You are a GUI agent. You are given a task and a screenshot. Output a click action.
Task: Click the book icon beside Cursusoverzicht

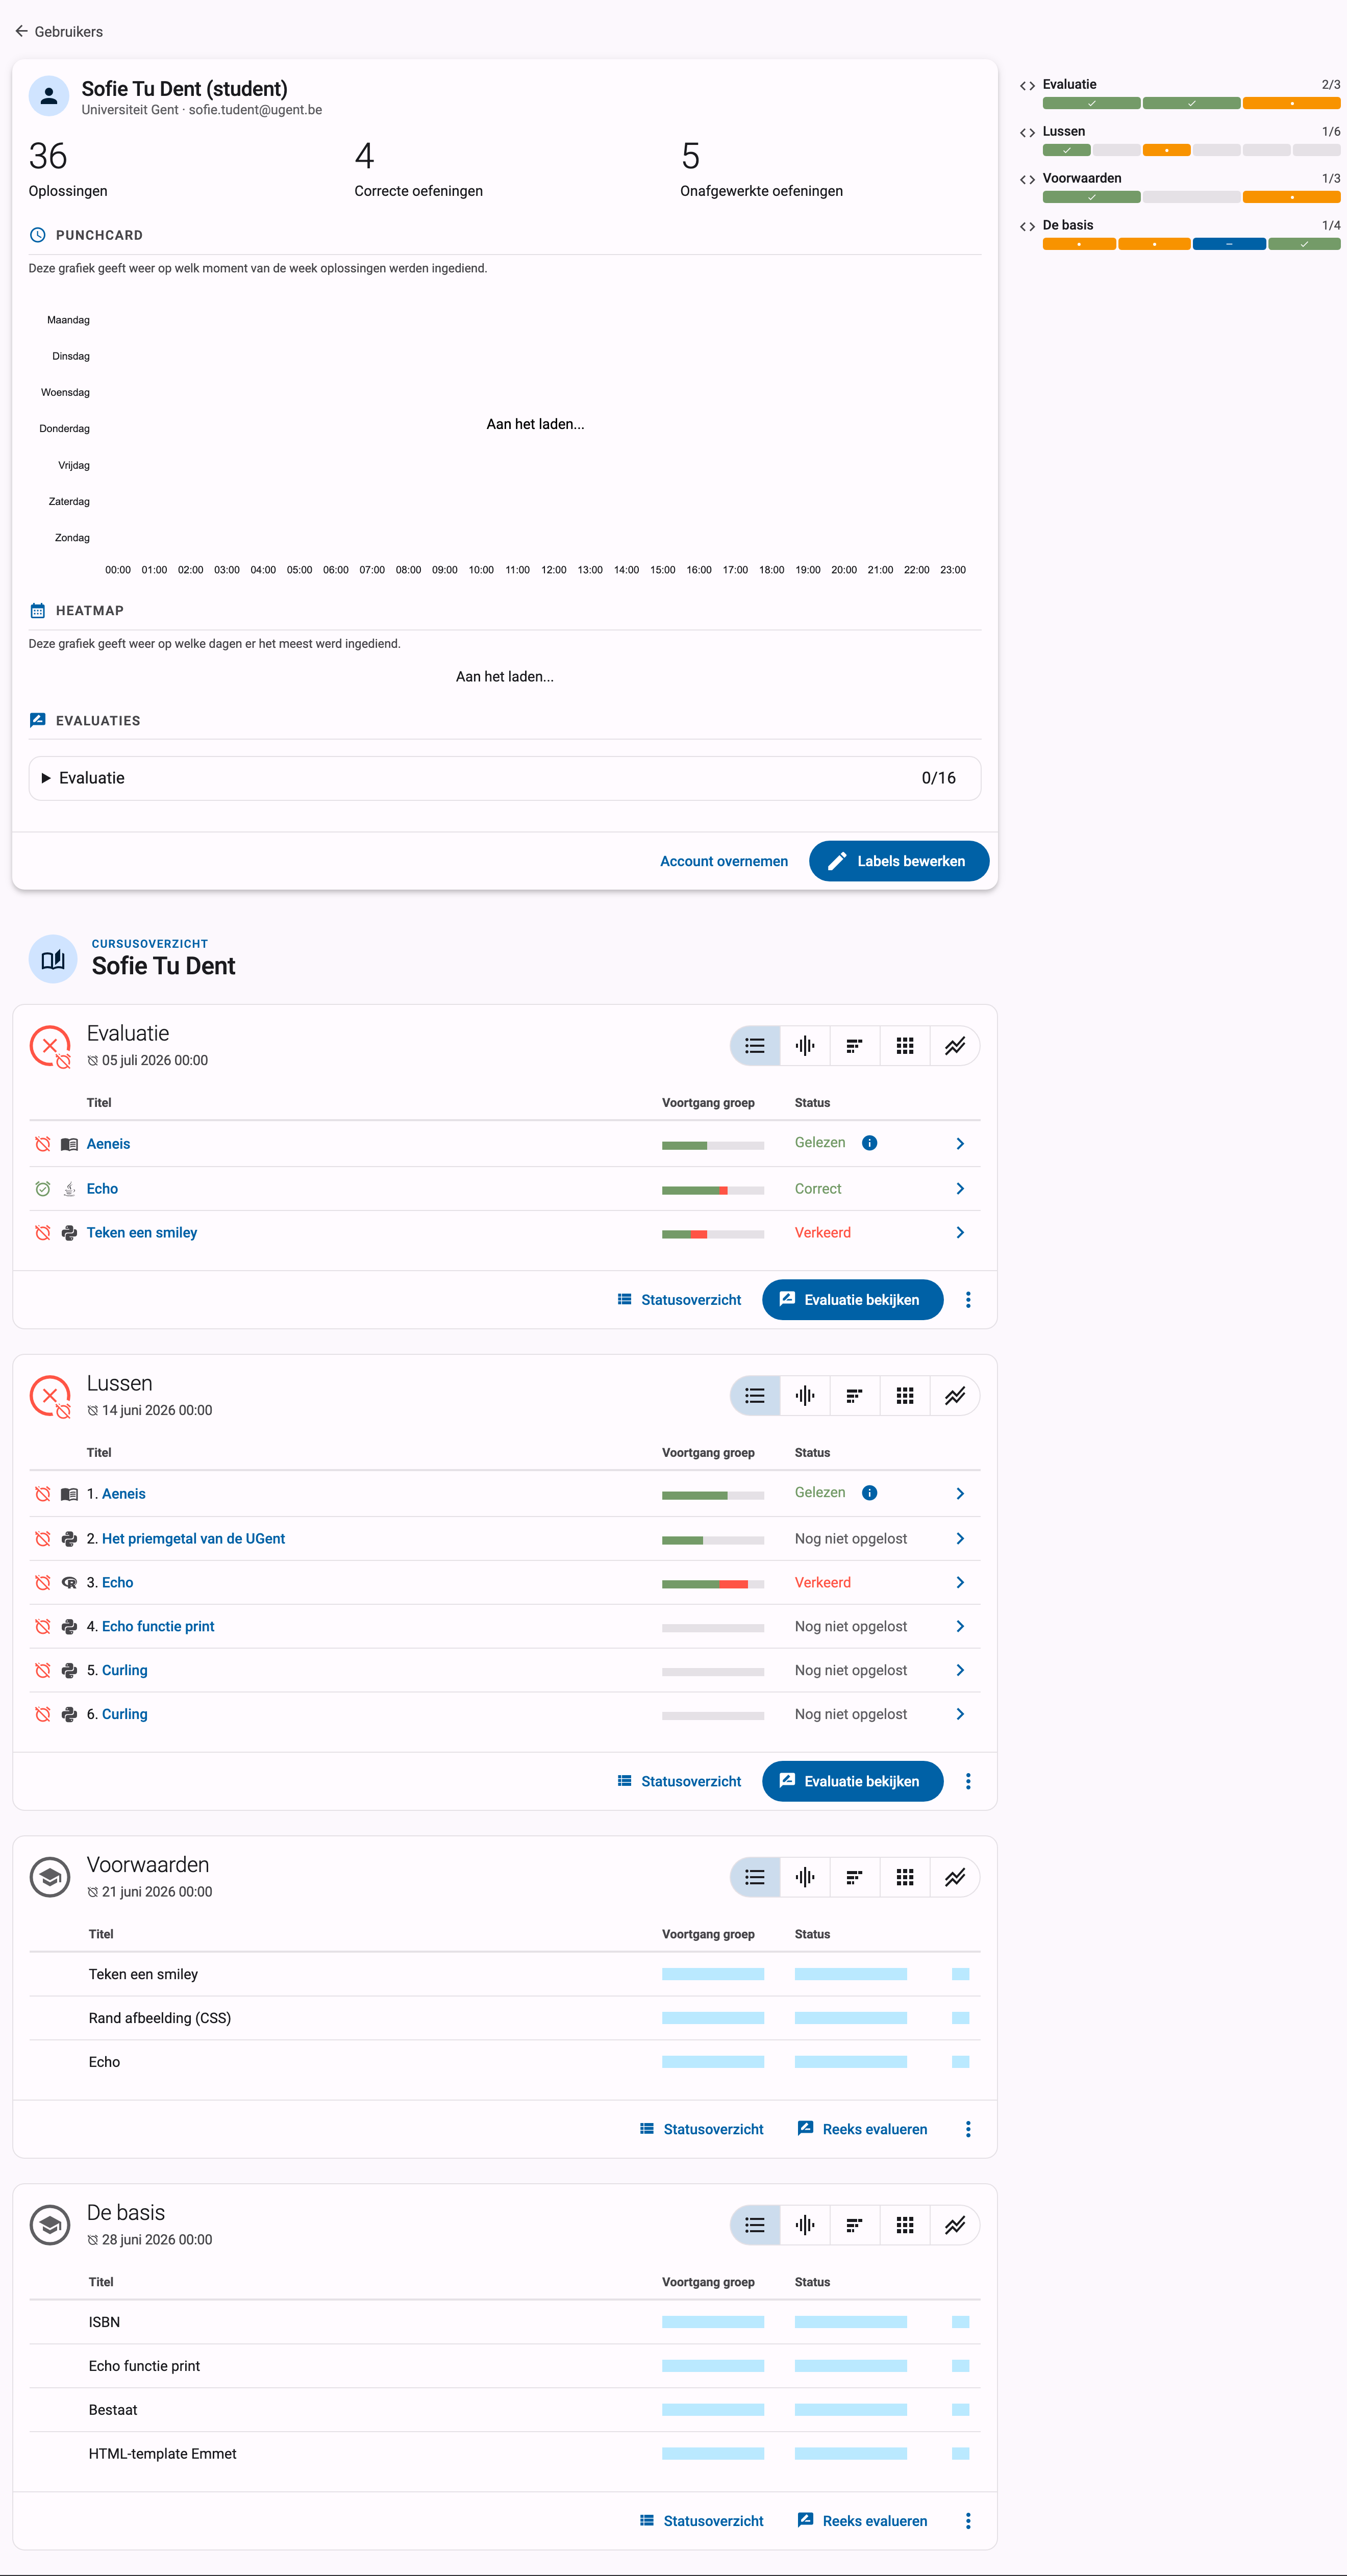[x=53, y=959]
